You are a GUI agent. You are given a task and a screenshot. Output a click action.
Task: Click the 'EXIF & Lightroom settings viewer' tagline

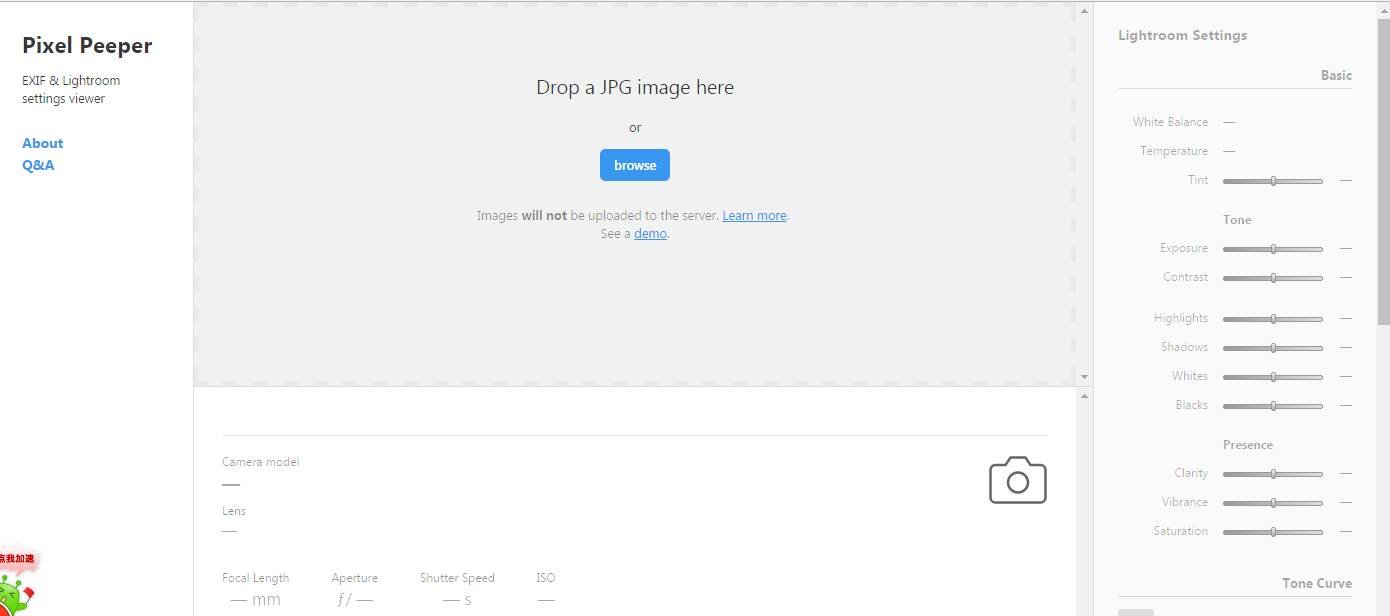coord(71,90)
